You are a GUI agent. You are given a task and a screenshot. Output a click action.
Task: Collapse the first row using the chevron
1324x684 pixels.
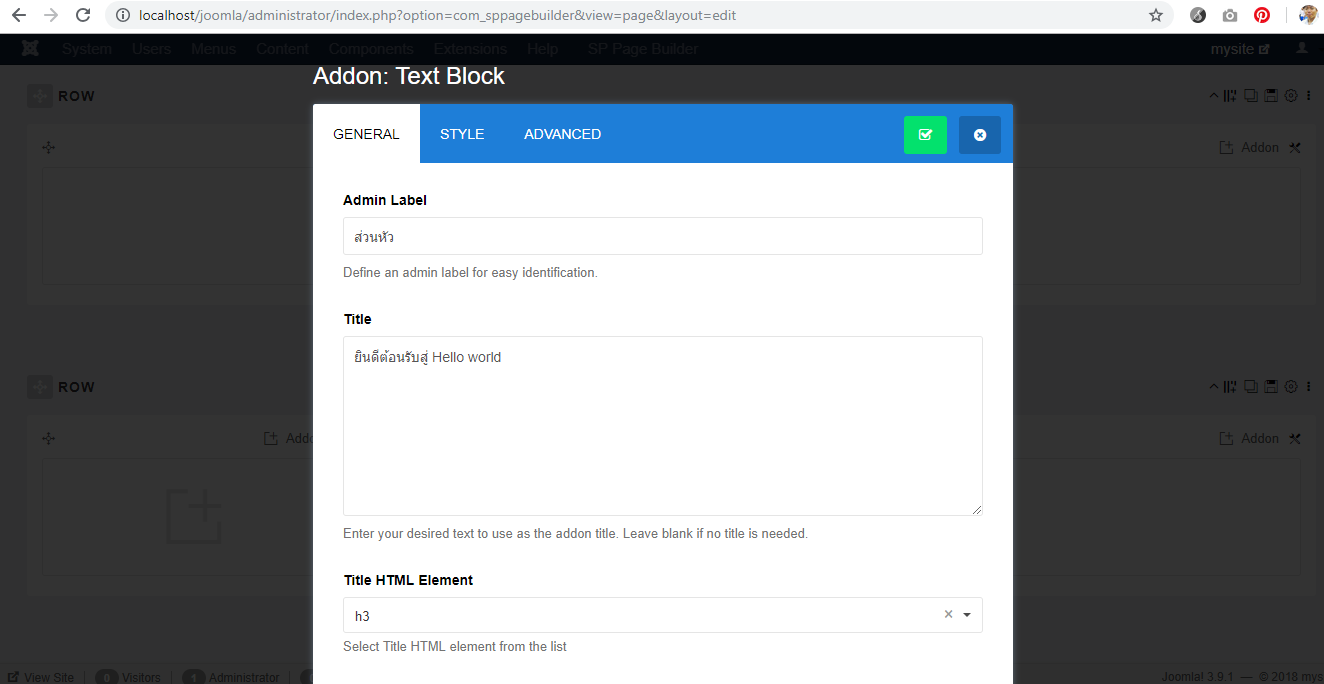coord(1214,96)
